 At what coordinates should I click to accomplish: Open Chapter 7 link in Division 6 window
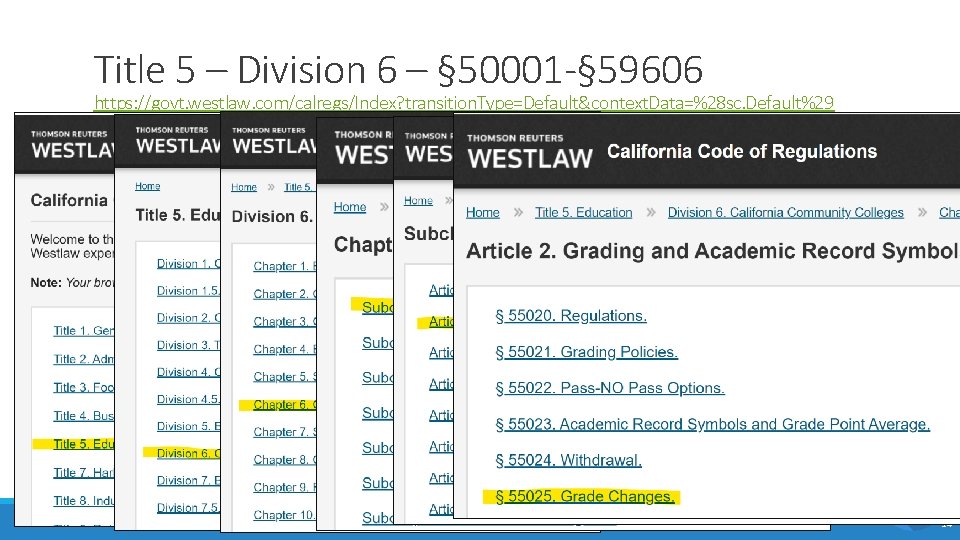tap(285, 432)
